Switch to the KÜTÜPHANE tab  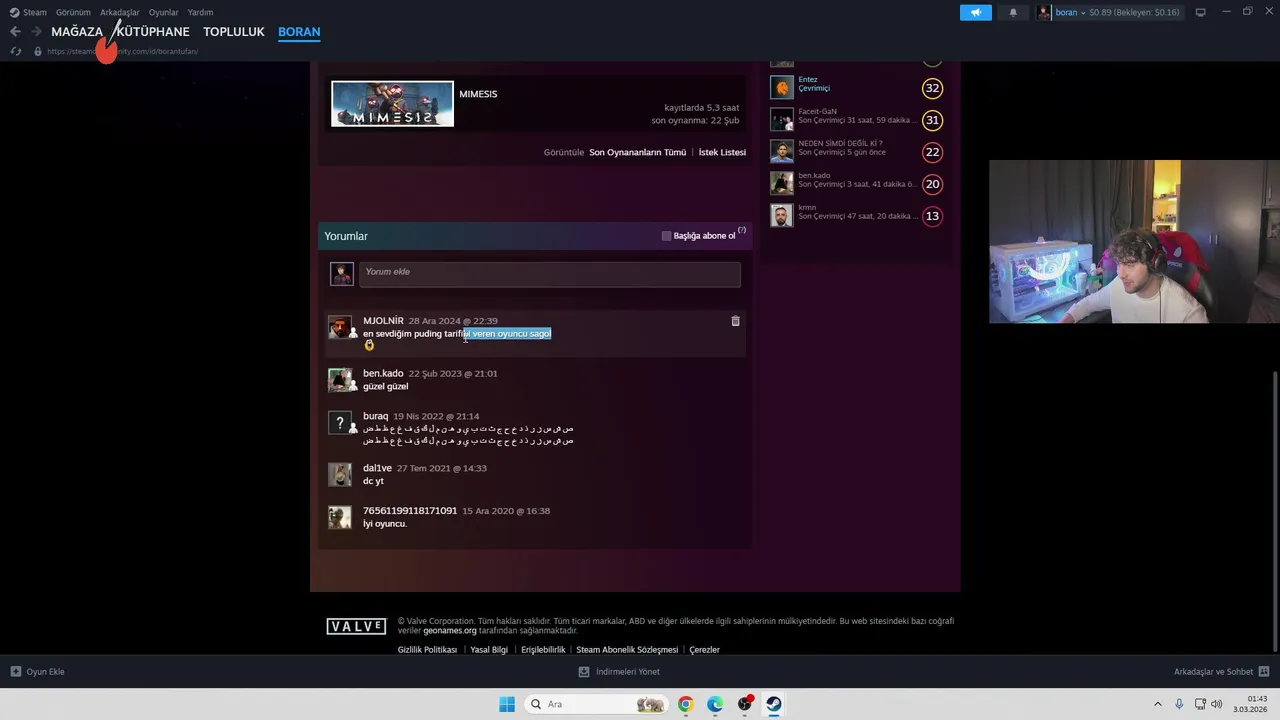tap(152, 32)
